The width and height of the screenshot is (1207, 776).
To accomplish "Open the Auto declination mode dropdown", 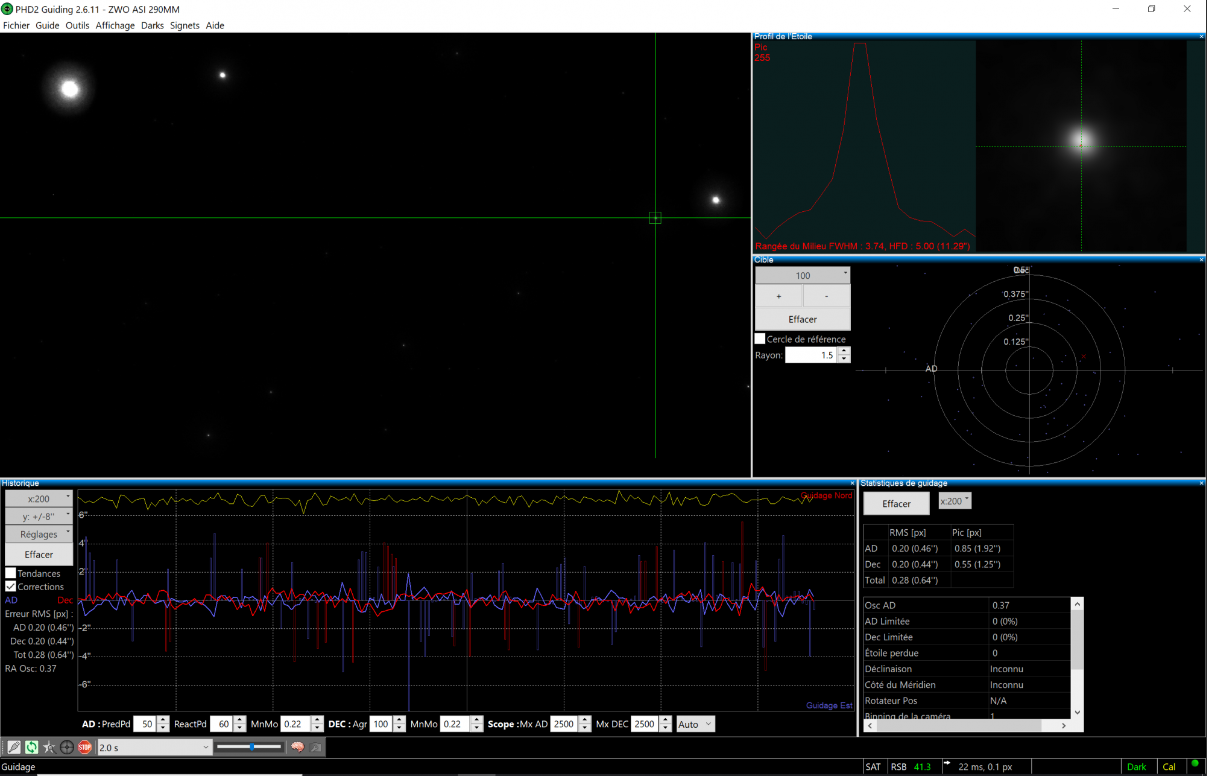I will (x=695, y=724).
